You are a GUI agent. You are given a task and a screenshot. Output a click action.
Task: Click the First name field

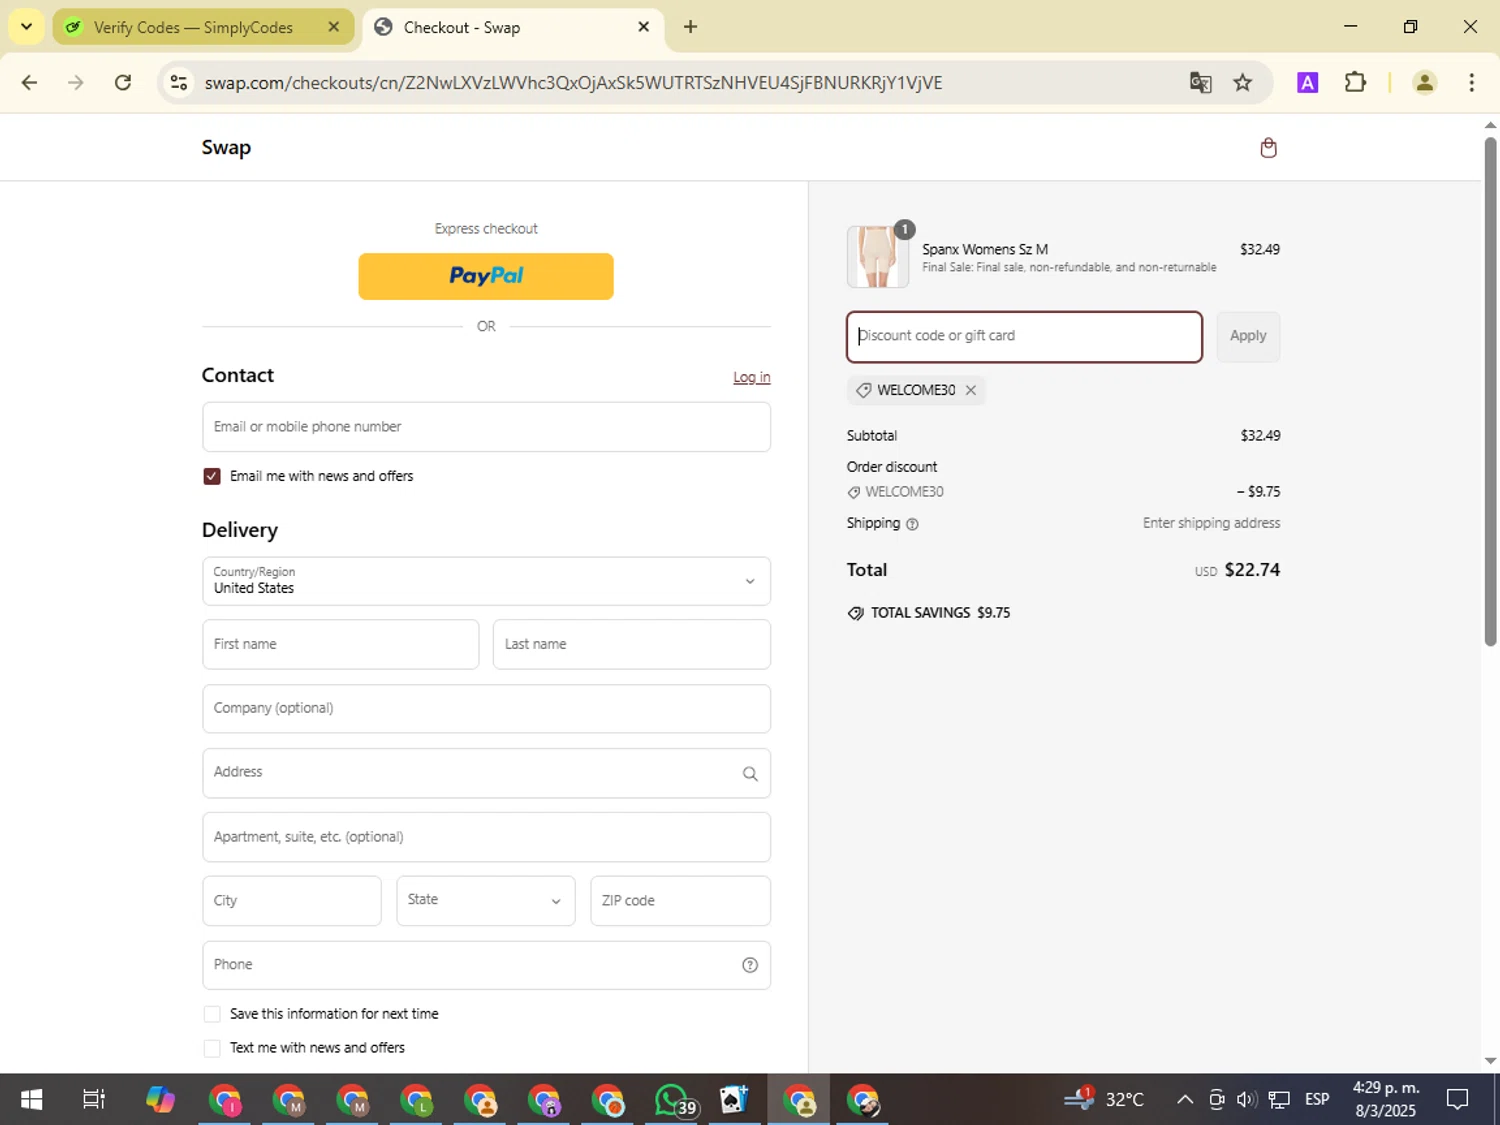coord(340,645)
